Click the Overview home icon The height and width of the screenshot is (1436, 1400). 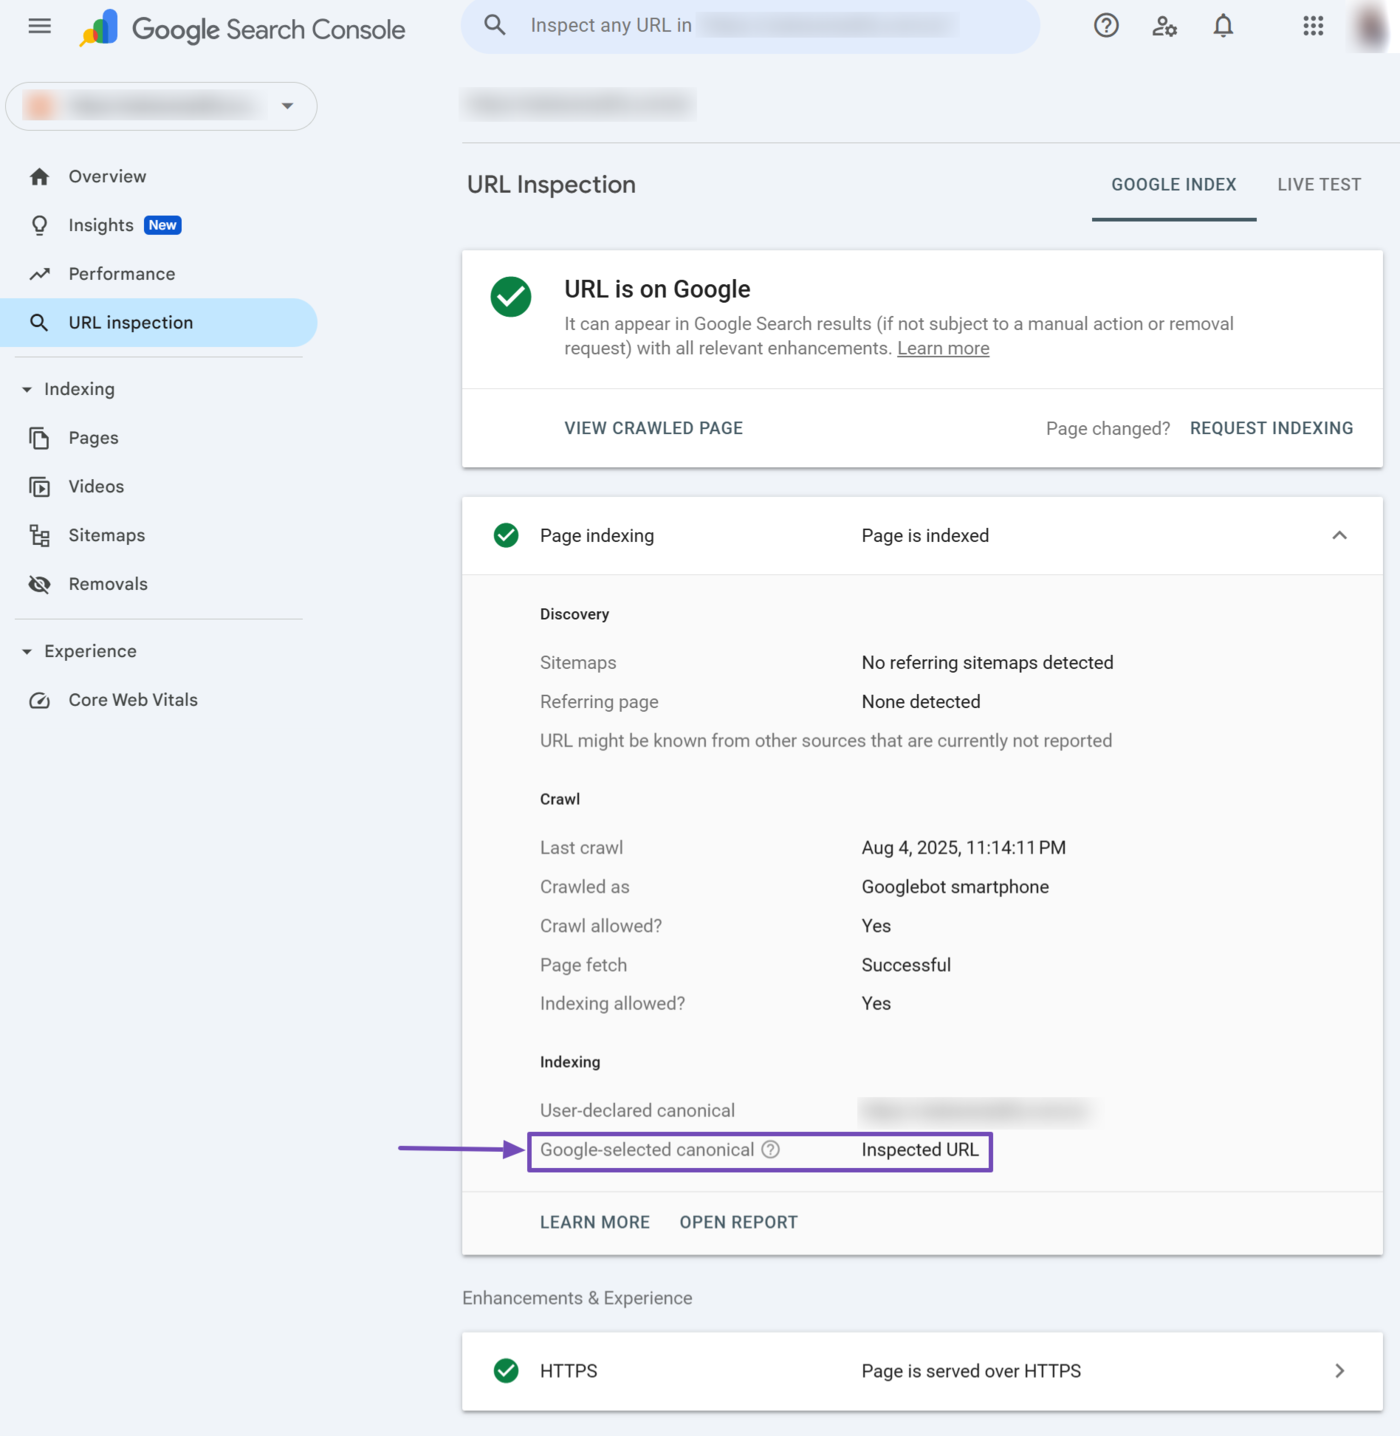click(39, 177)
